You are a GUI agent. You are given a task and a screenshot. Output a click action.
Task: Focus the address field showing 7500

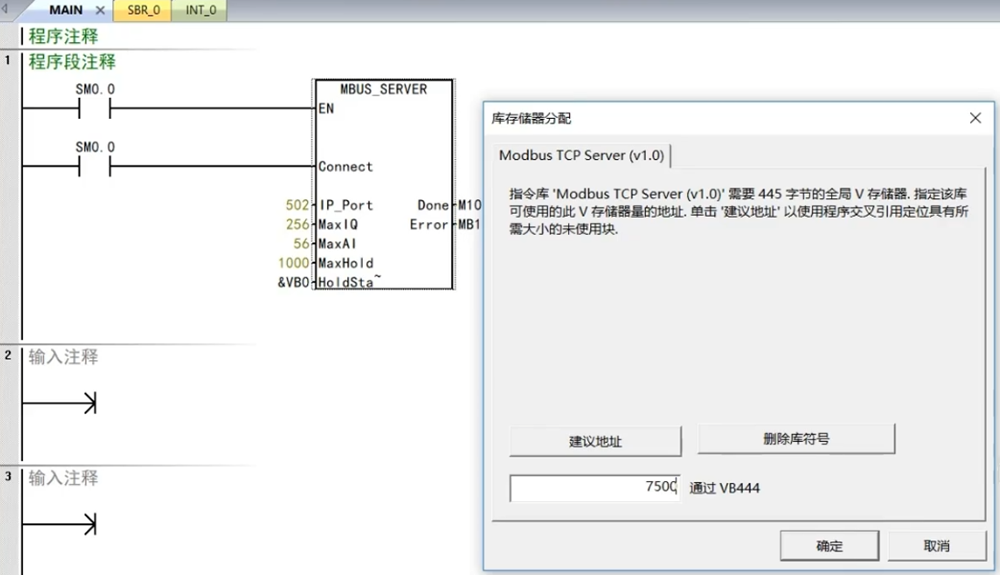(x=595, y=488)
